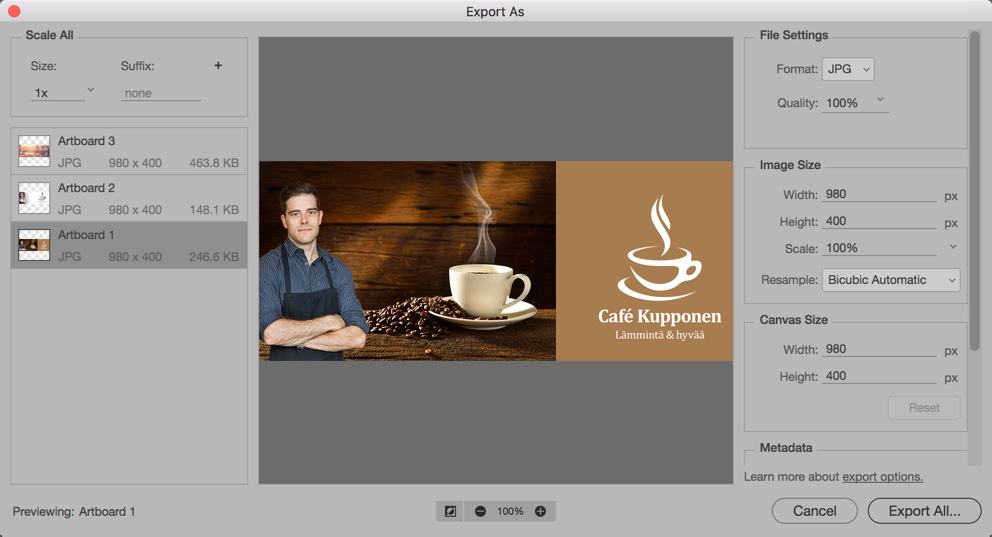Open the Format JPG dropdown
Screen dimensions: 992x537
pyautogui.click(x=848, y=69)
